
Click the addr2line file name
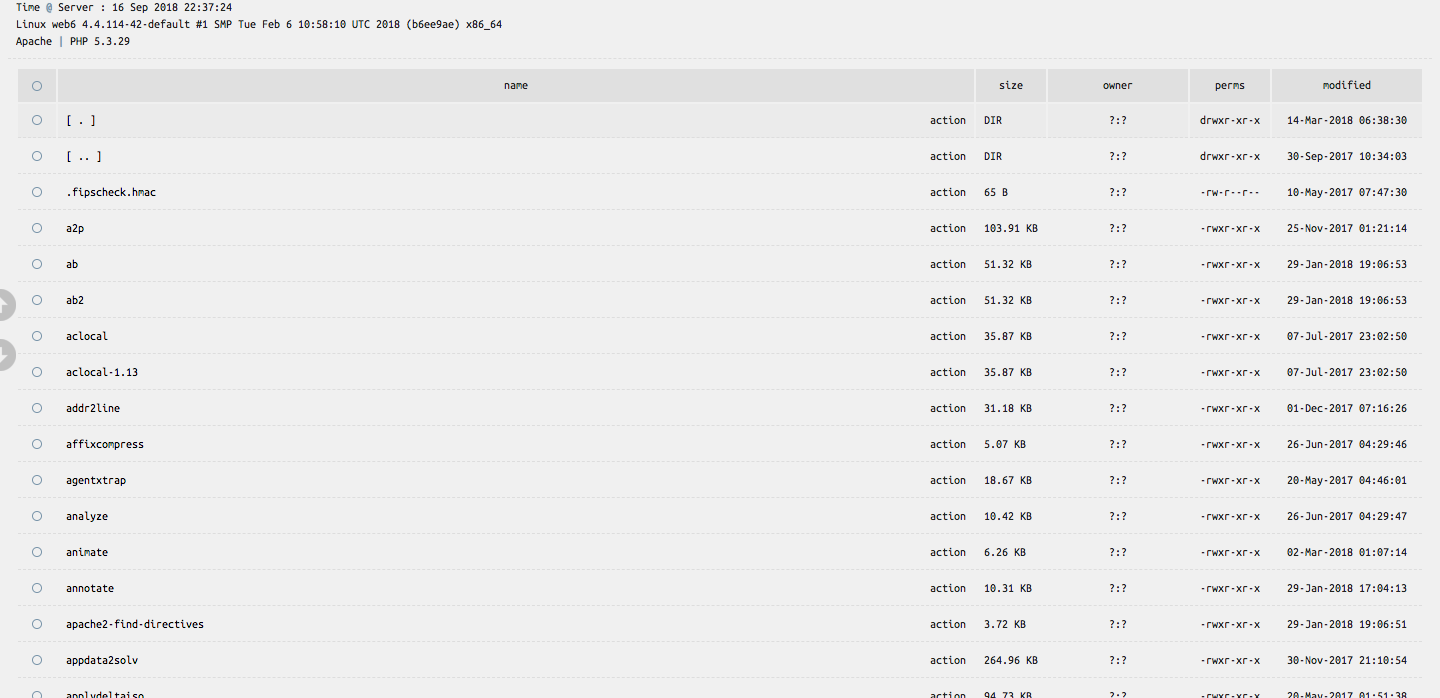click(93, 408)
